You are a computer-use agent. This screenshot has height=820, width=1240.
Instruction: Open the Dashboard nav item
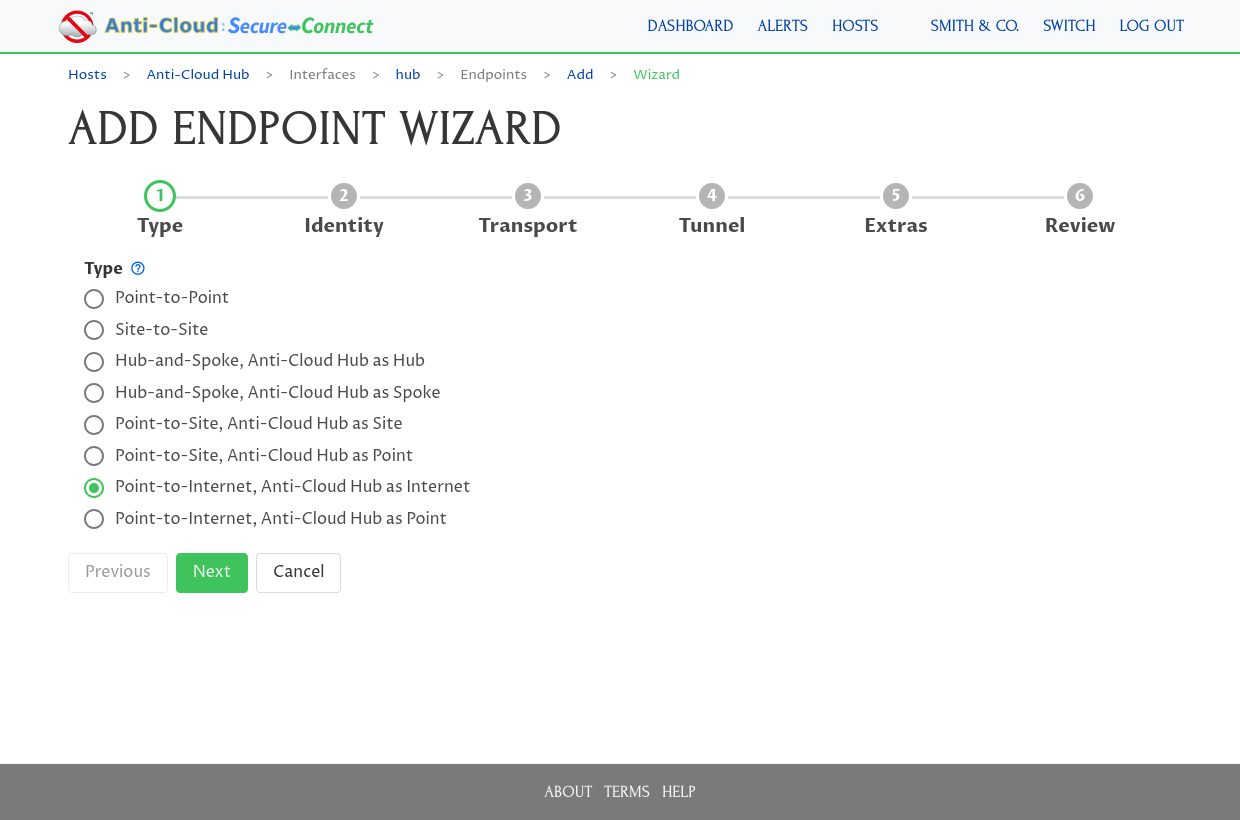point(690,26)
